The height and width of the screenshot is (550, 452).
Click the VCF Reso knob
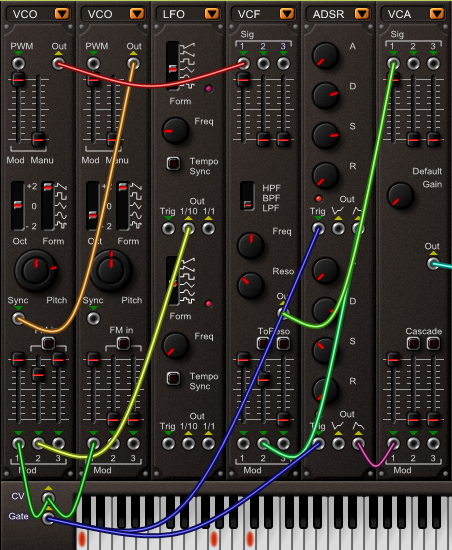pyautogui.click(x=250, y=286)
